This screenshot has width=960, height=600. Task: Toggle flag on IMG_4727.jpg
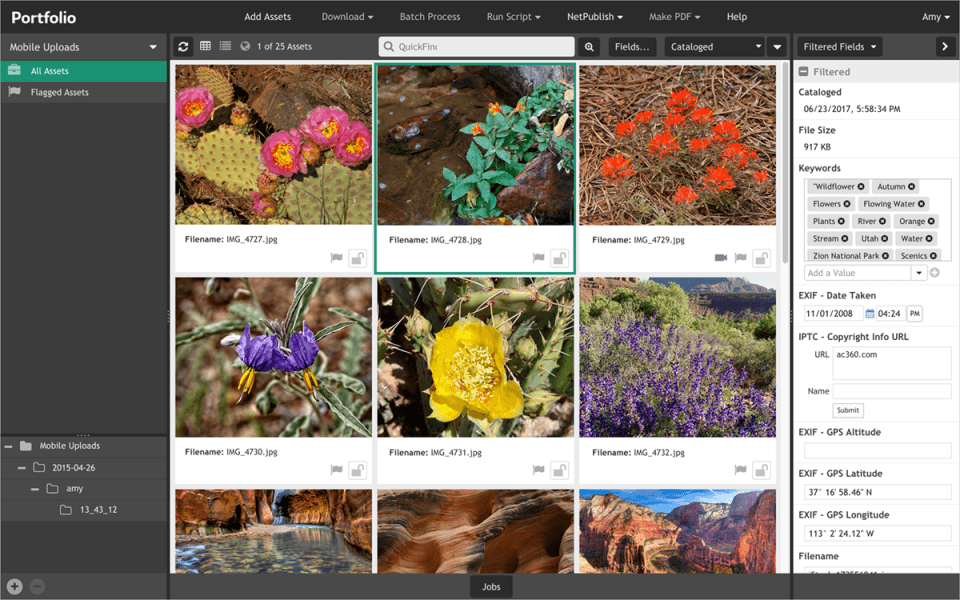point(336,258)
